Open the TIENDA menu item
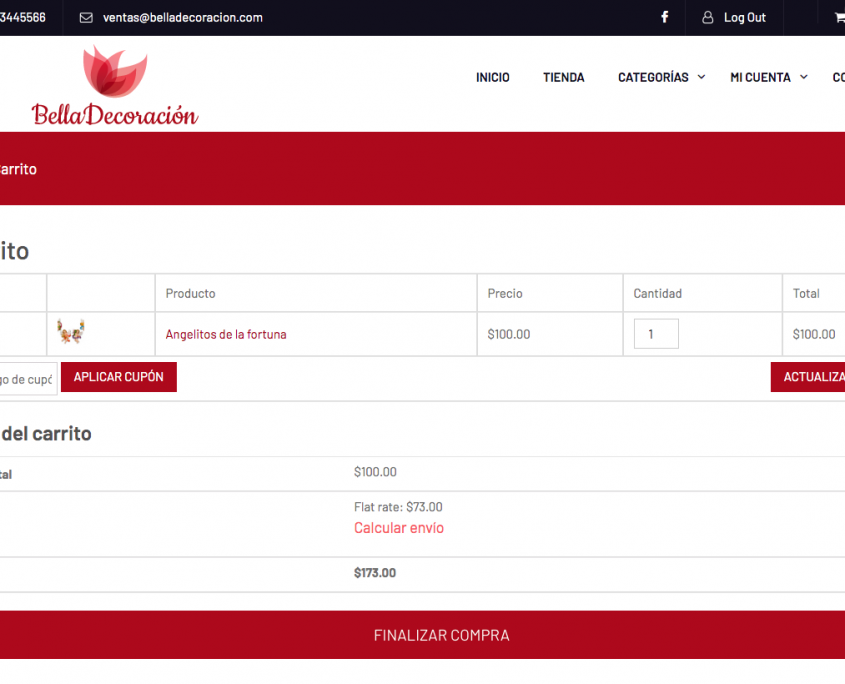This screenshot has height=684, width=845. coord(564,78)
